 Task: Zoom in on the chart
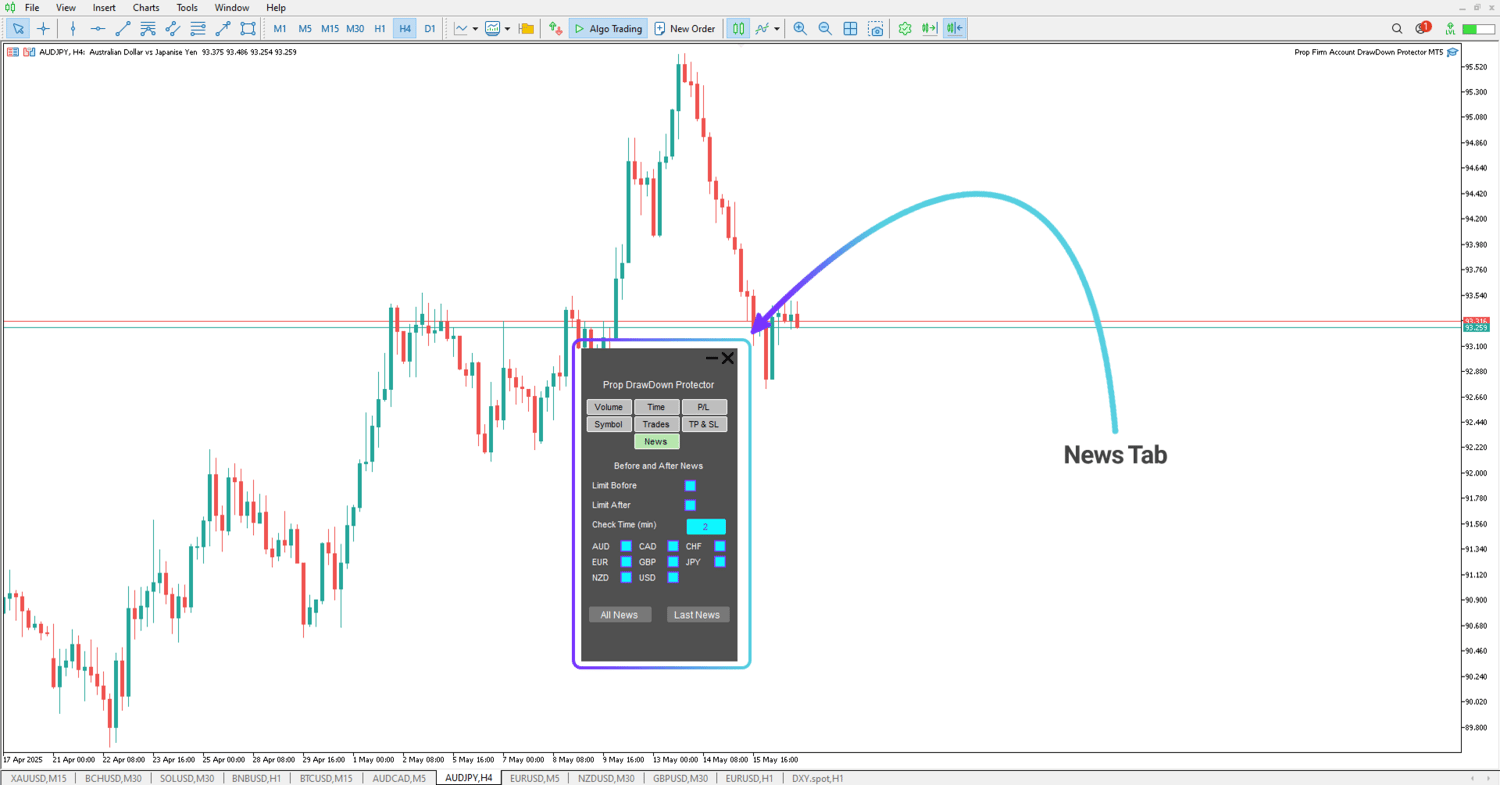(x=800, y=29)
